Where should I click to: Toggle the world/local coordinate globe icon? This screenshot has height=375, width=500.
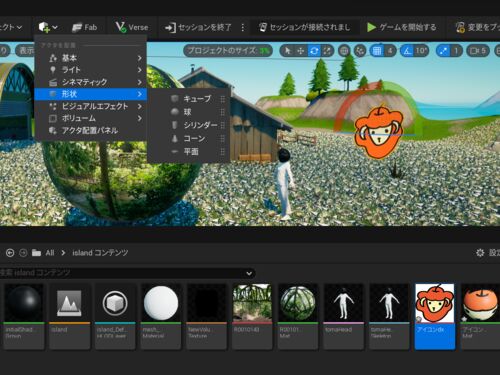tap(344, 51)
